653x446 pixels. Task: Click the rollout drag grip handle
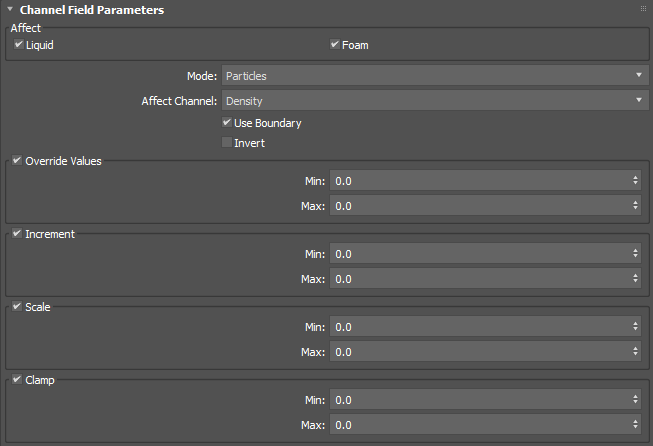point(643,9)
